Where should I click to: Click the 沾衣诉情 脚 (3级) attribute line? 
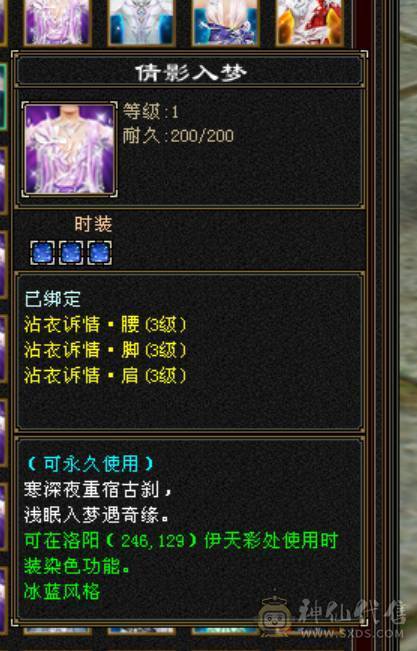105,350
